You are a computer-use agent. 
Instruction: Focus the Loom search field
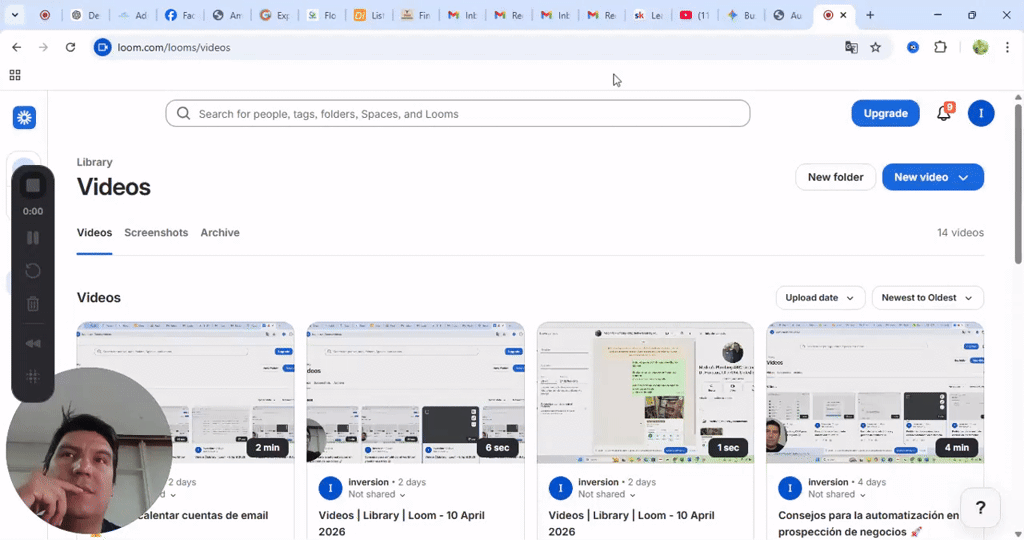point(458,114)
